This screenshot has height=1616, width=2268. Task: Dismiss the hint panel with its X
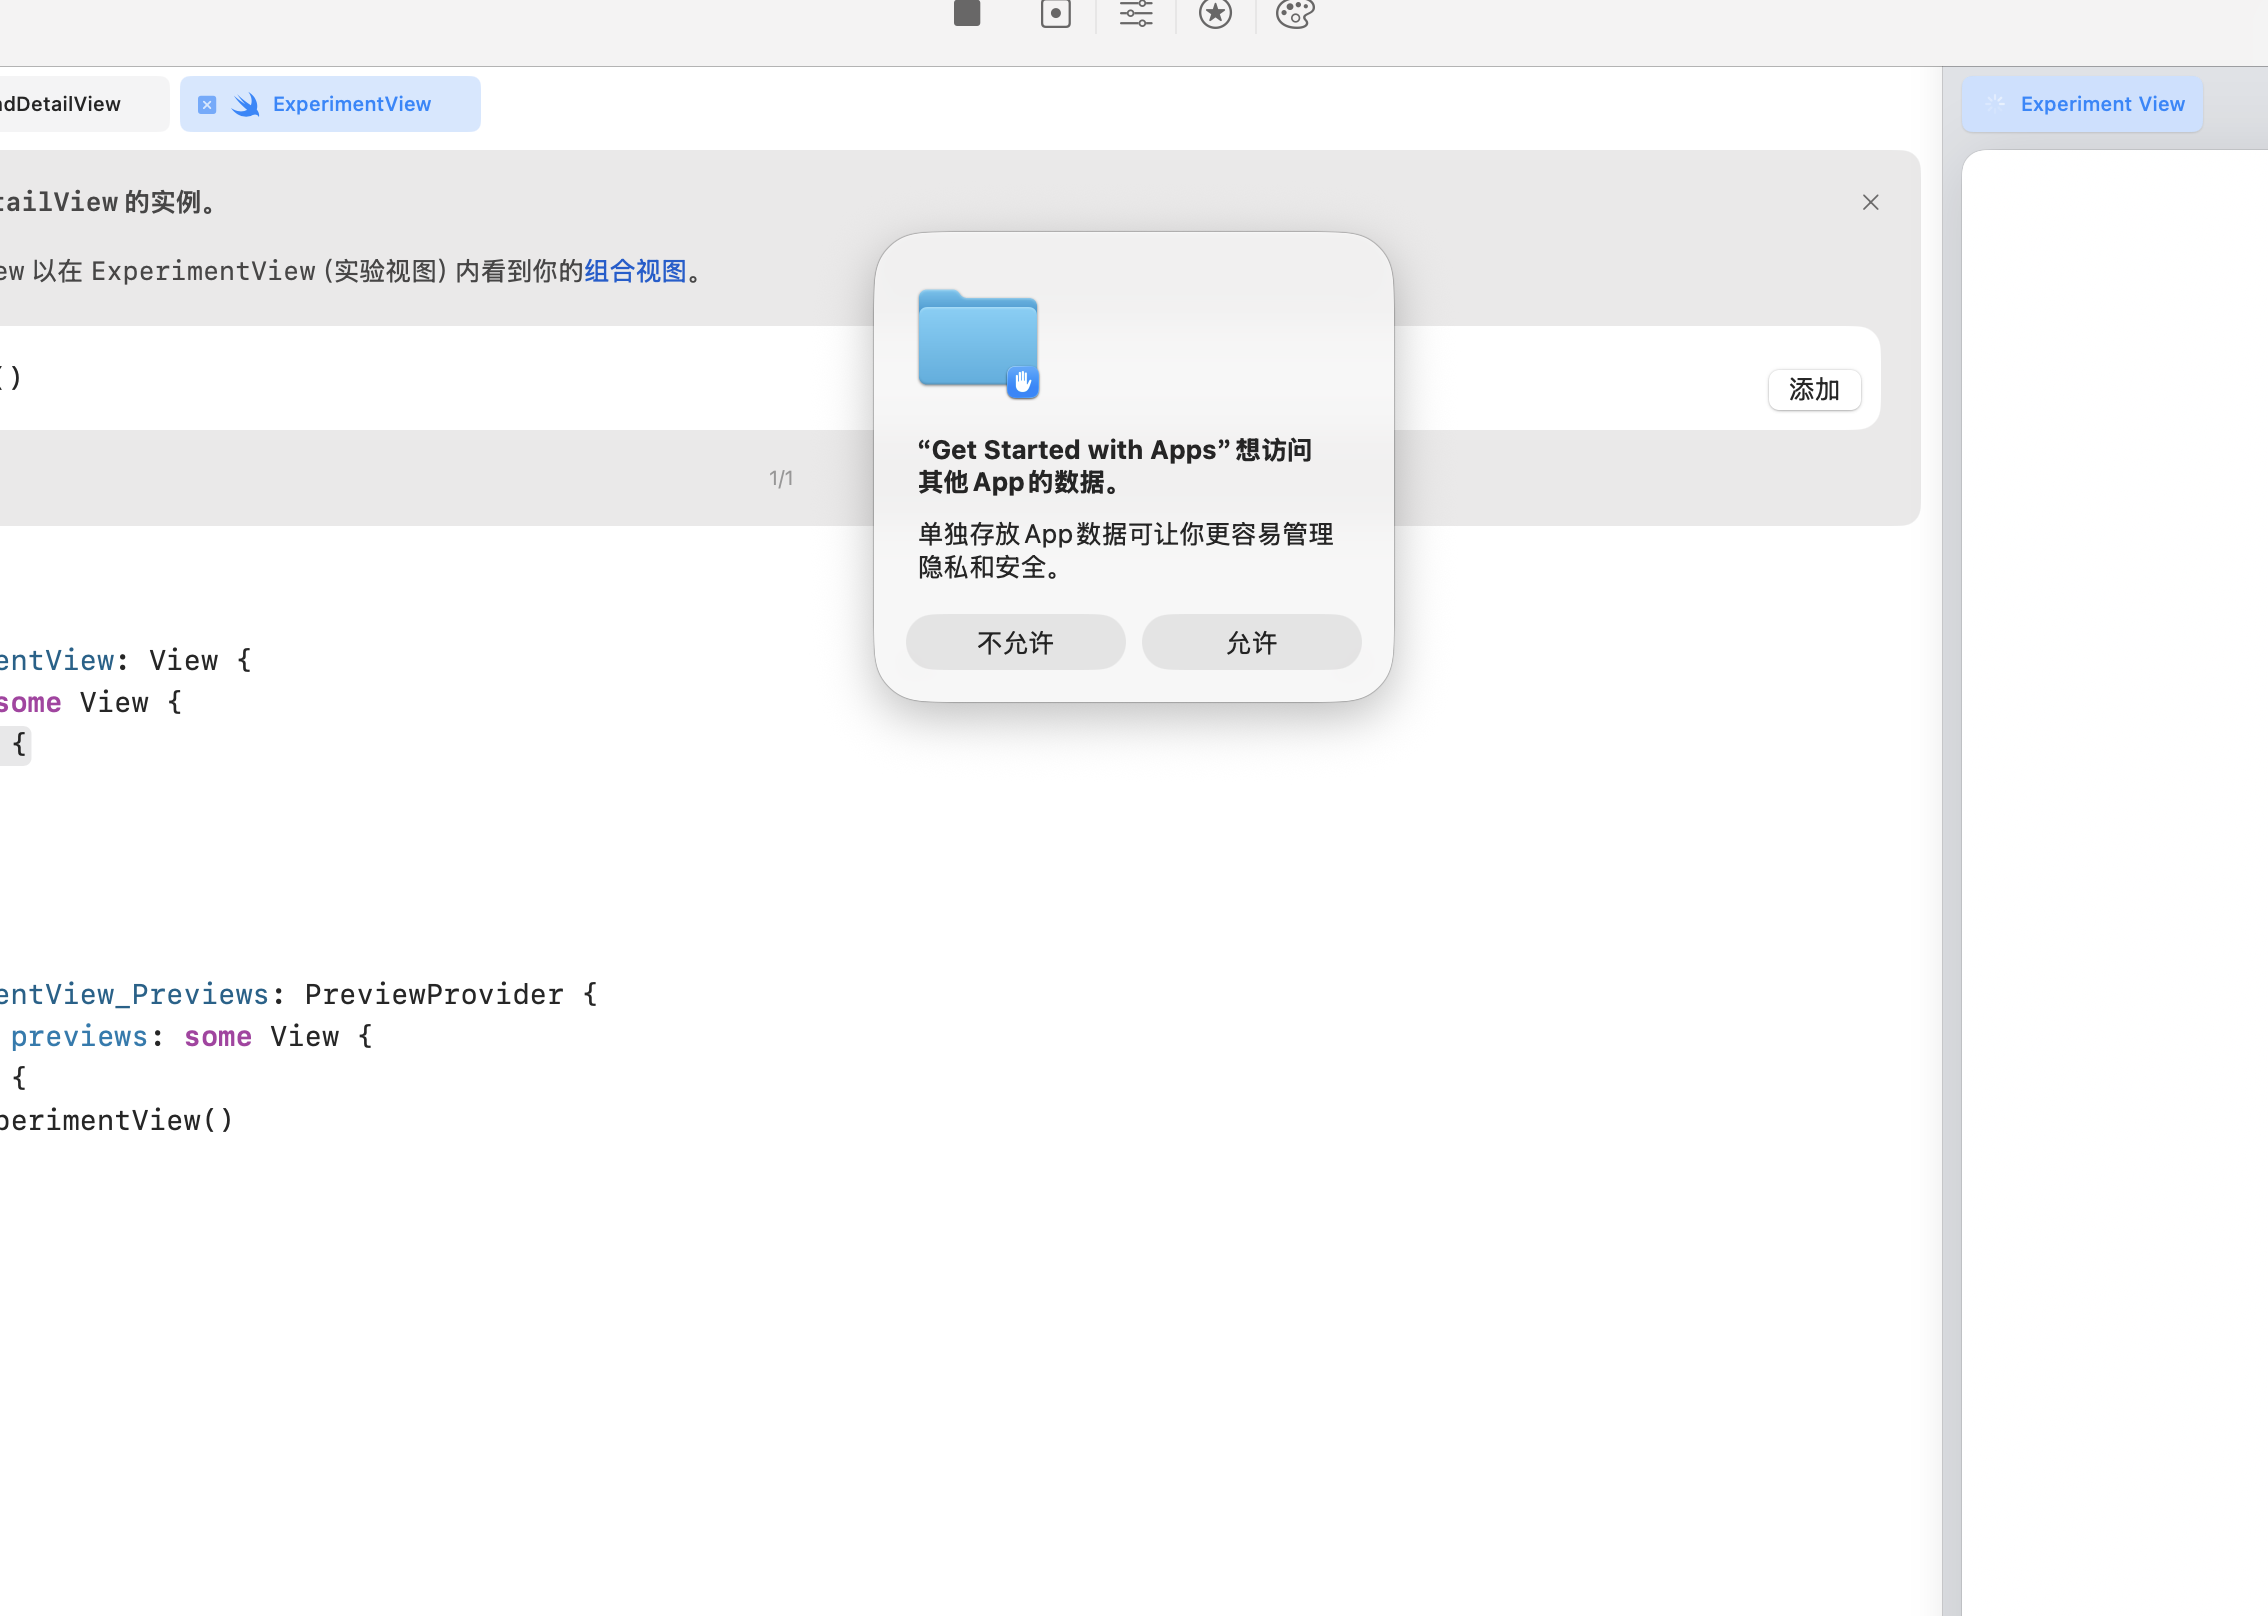coord(1870,202)
